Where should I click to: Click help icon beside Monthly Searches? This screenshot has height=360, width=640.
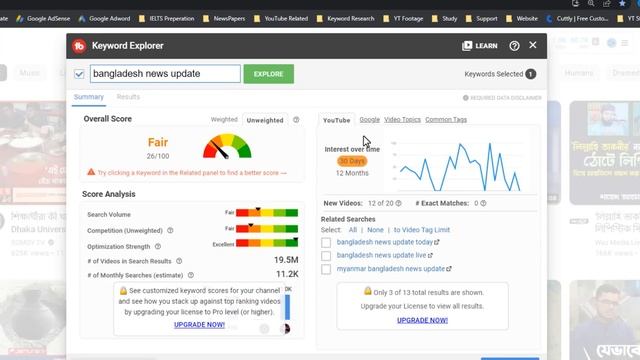[191, 275]
